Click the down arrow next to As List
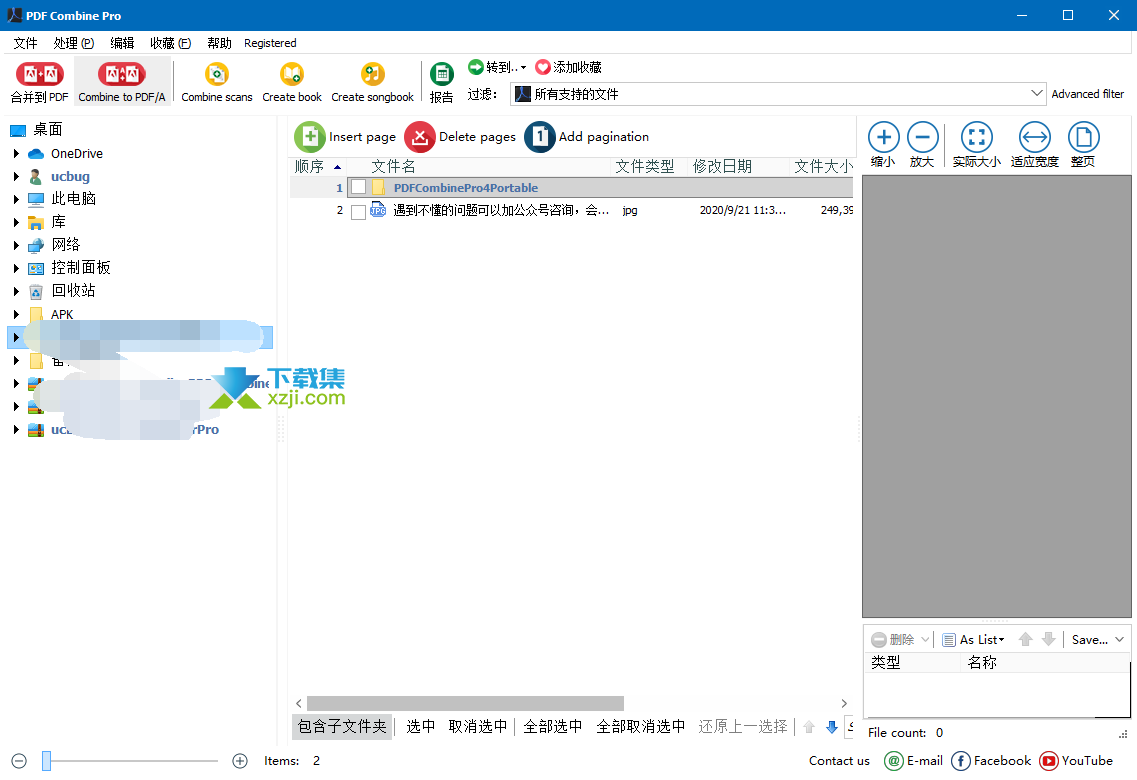Viewport: 1137px width, 780px height. (1049, 639)
